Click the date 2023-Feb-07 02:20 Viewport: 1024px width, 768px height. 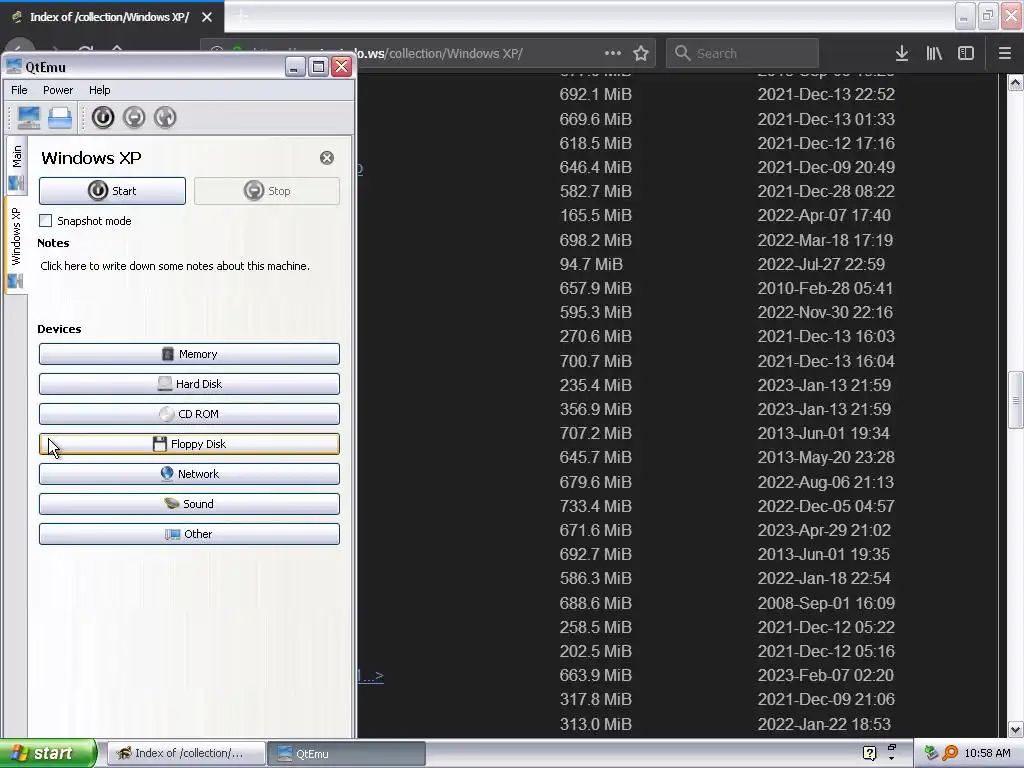pyautogui.click(x=825, y=675)
